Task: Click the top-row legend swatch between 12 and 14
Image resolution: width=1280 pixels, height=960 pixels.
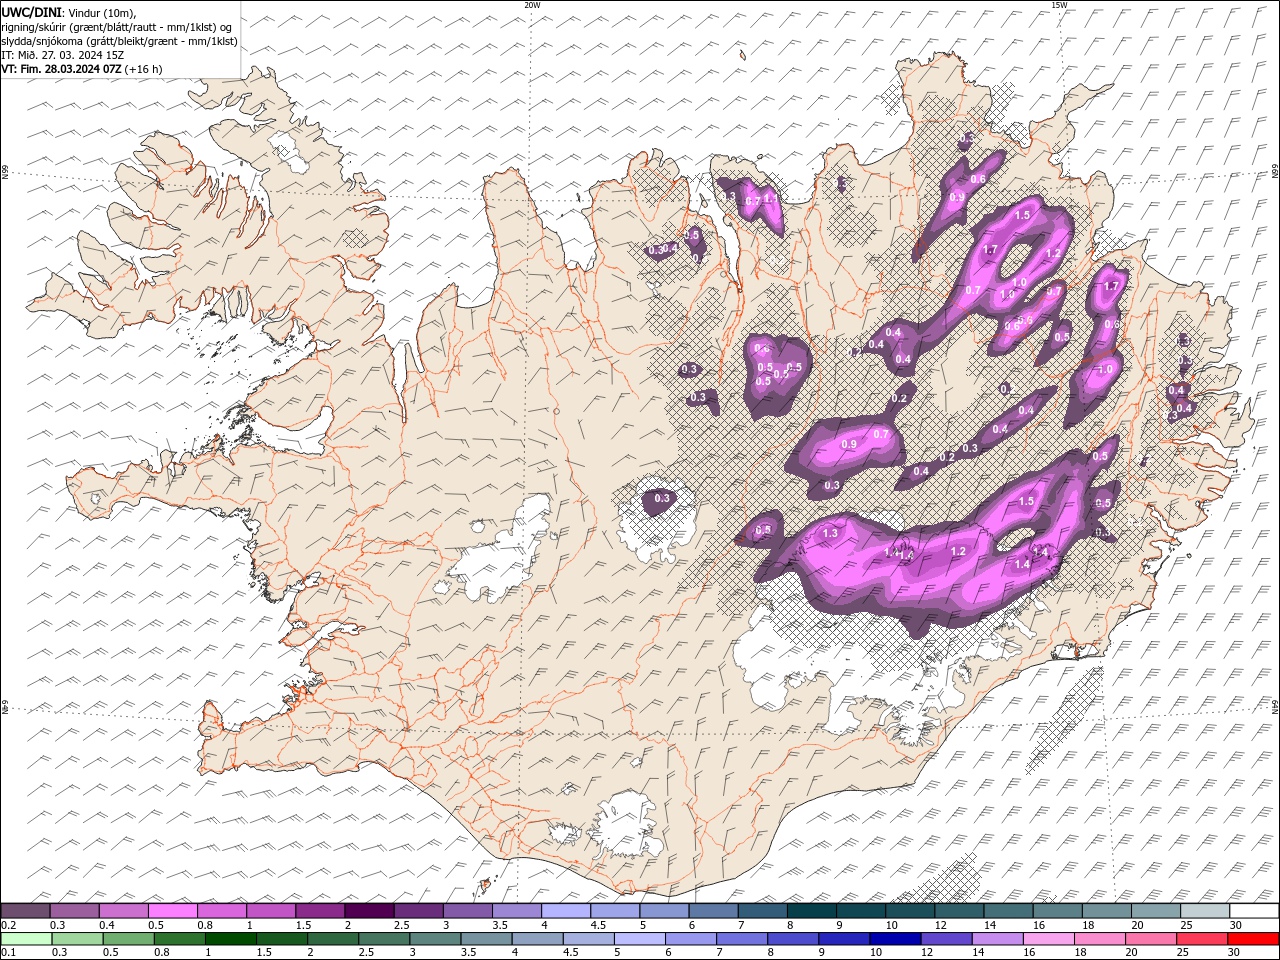Action: tap(959, 911)
